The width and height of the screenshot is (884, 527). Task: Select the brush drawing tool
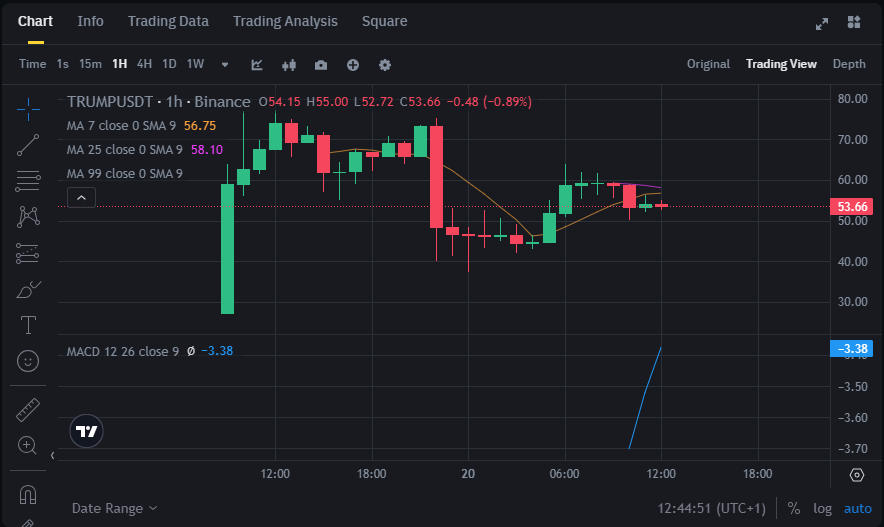tap(28, 289)
